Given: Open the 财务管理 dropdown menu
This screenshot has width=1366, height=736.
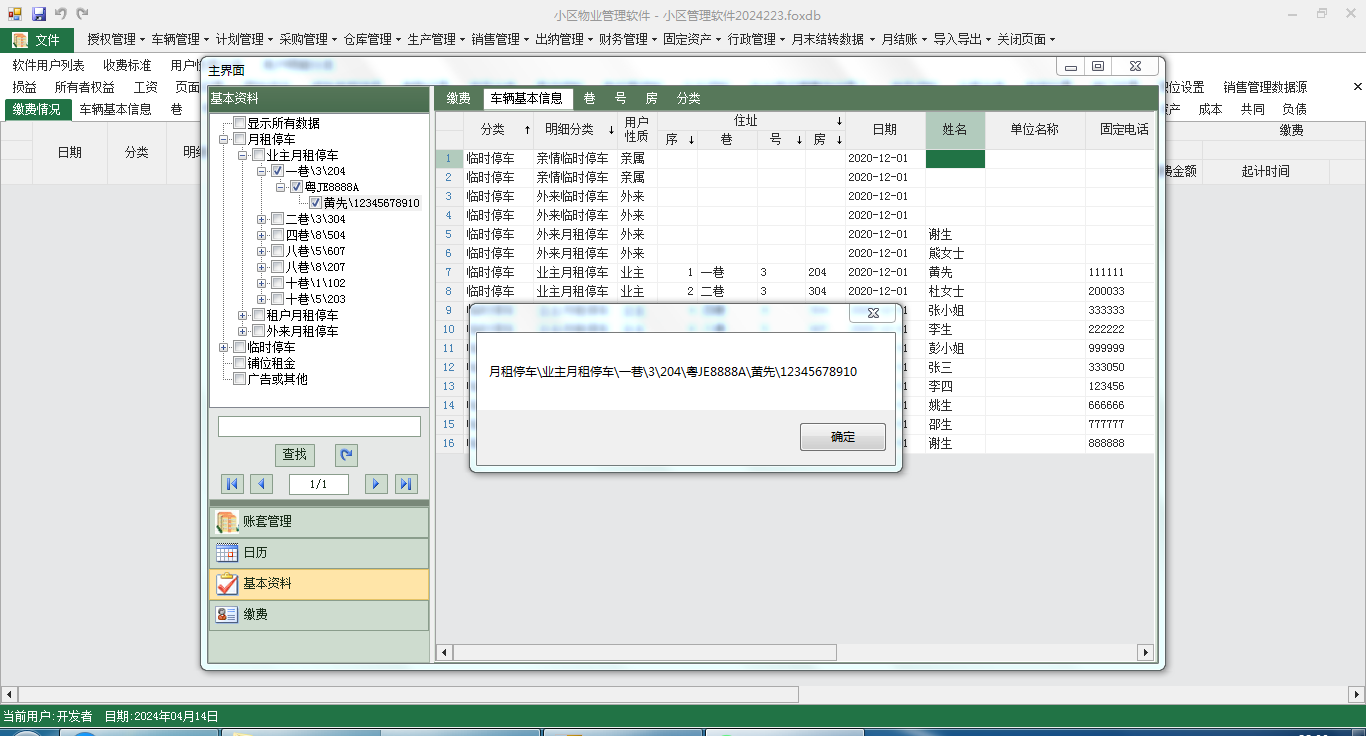Looking at the screenshot, I should coord(628,40).
